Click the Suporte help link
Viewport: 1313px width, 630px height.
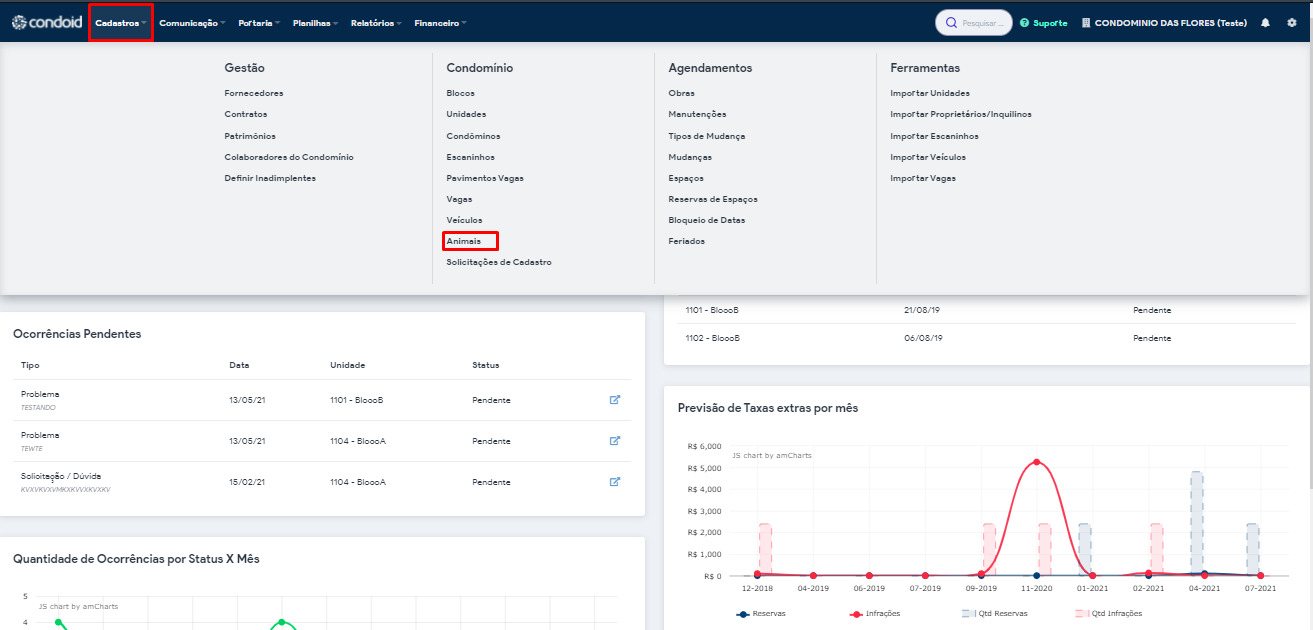1044,22
